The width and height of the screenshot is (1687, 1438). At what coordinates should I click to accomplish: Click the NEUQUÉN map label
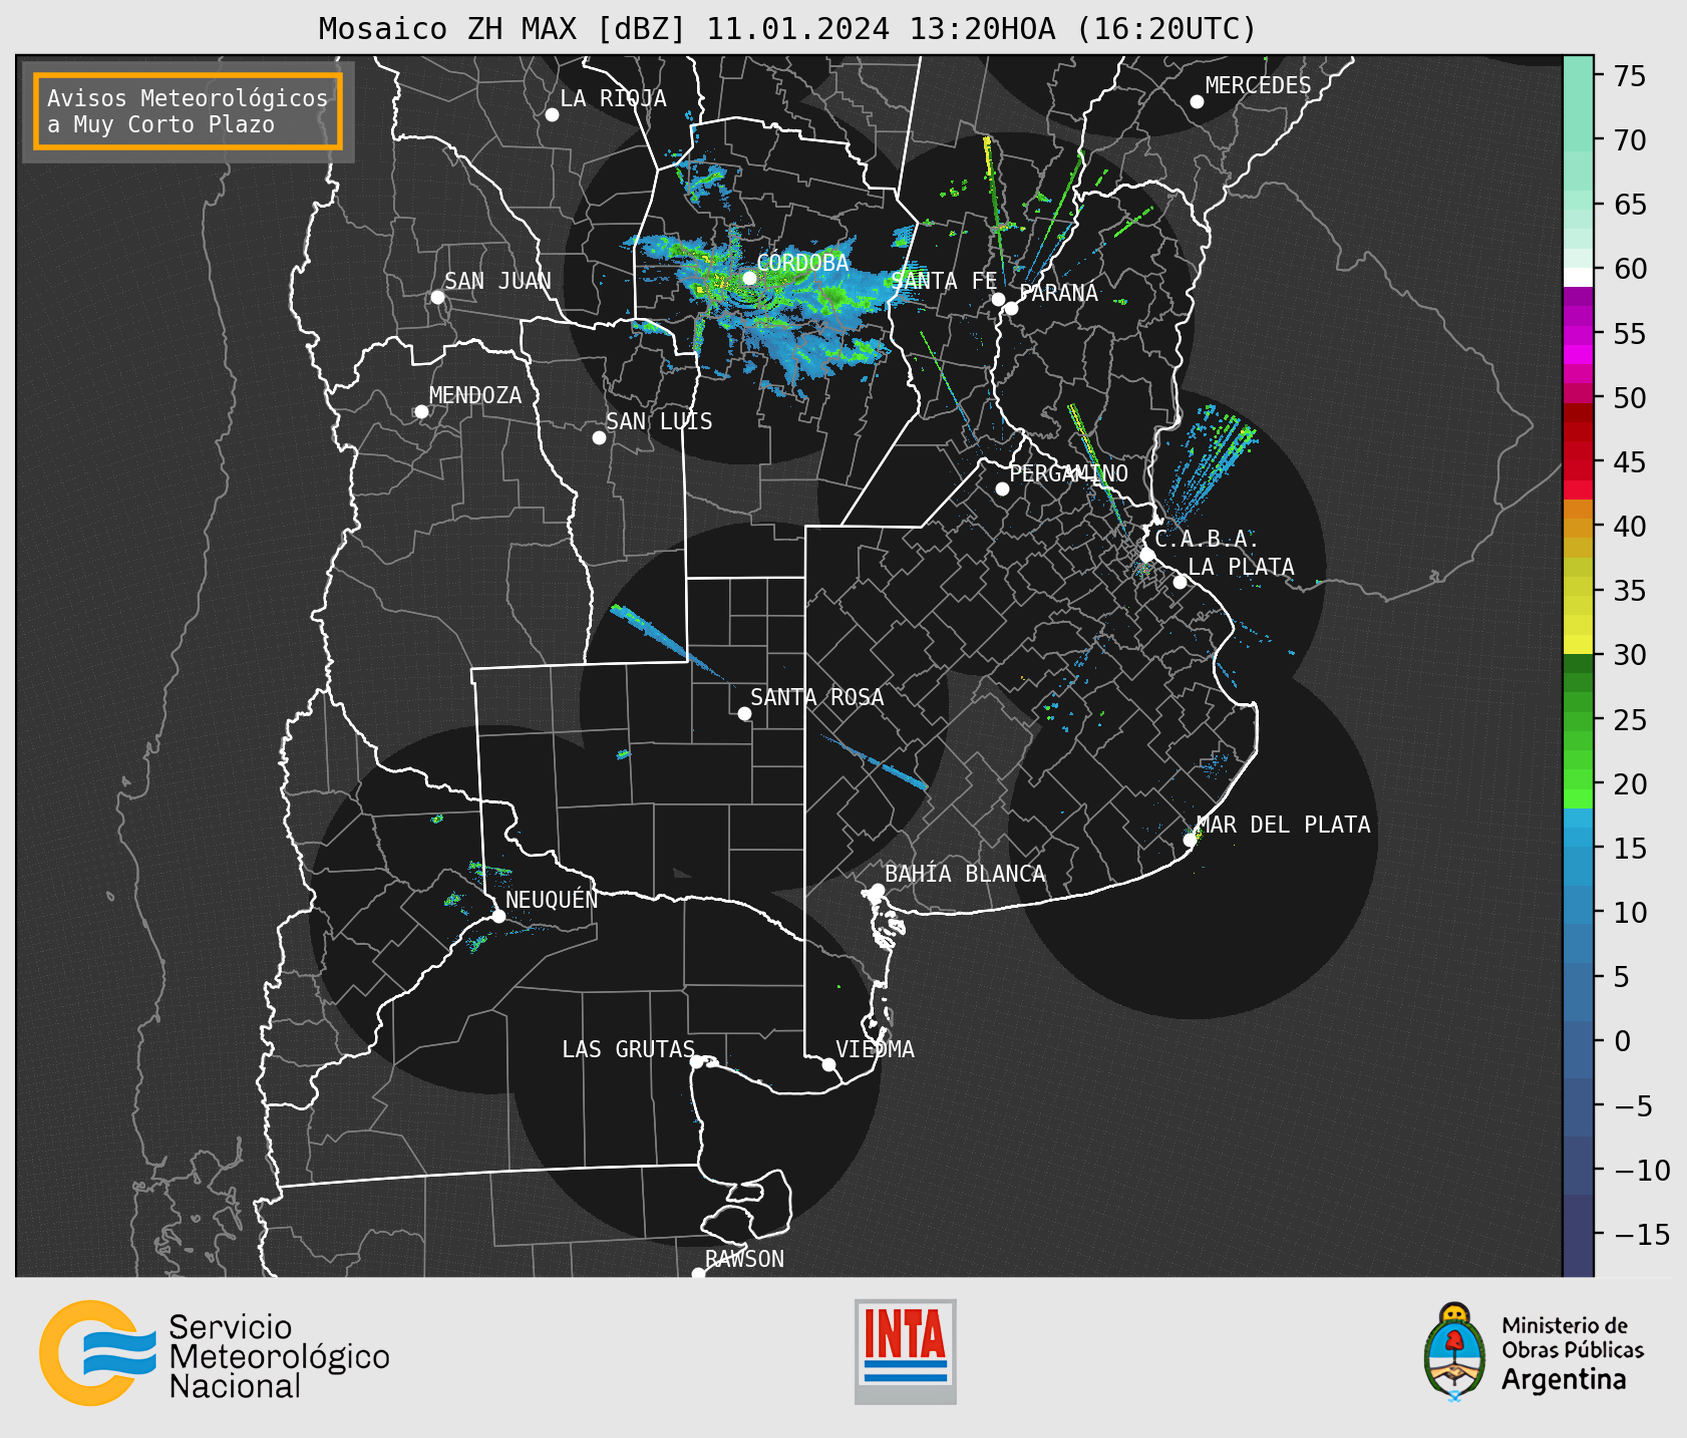coord(552,899)
